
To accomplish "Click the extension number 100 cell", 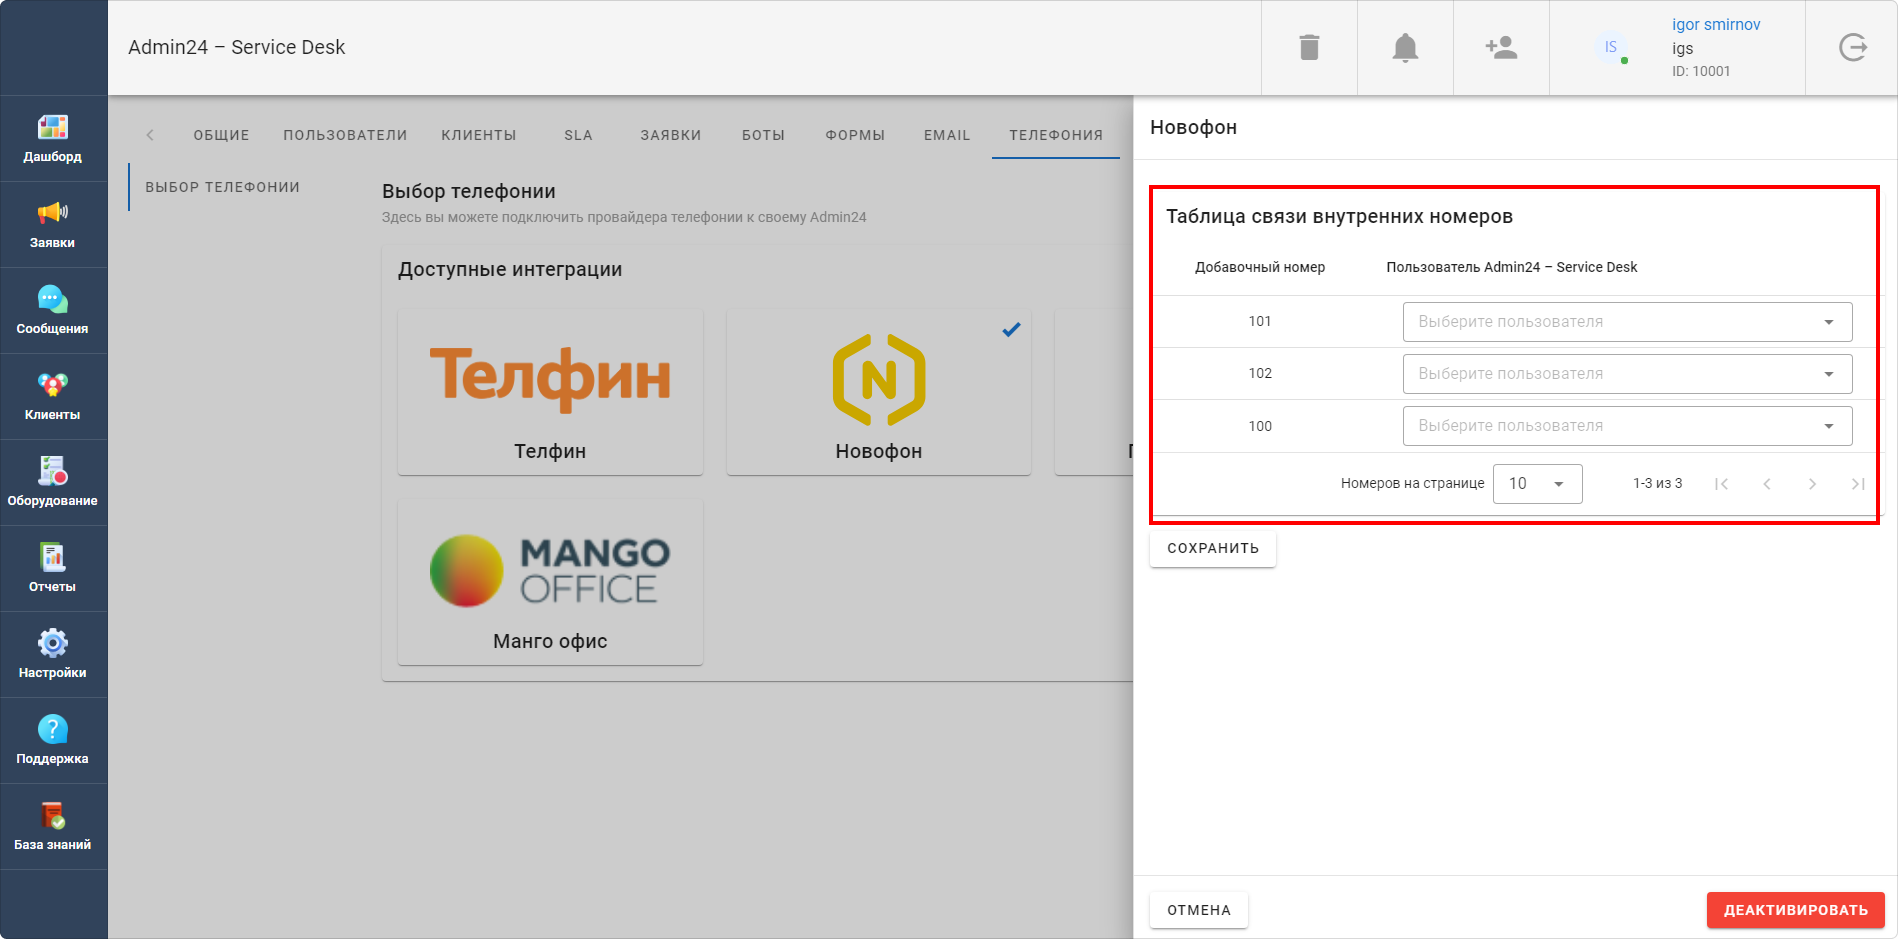I will (x=1260, y=426).
